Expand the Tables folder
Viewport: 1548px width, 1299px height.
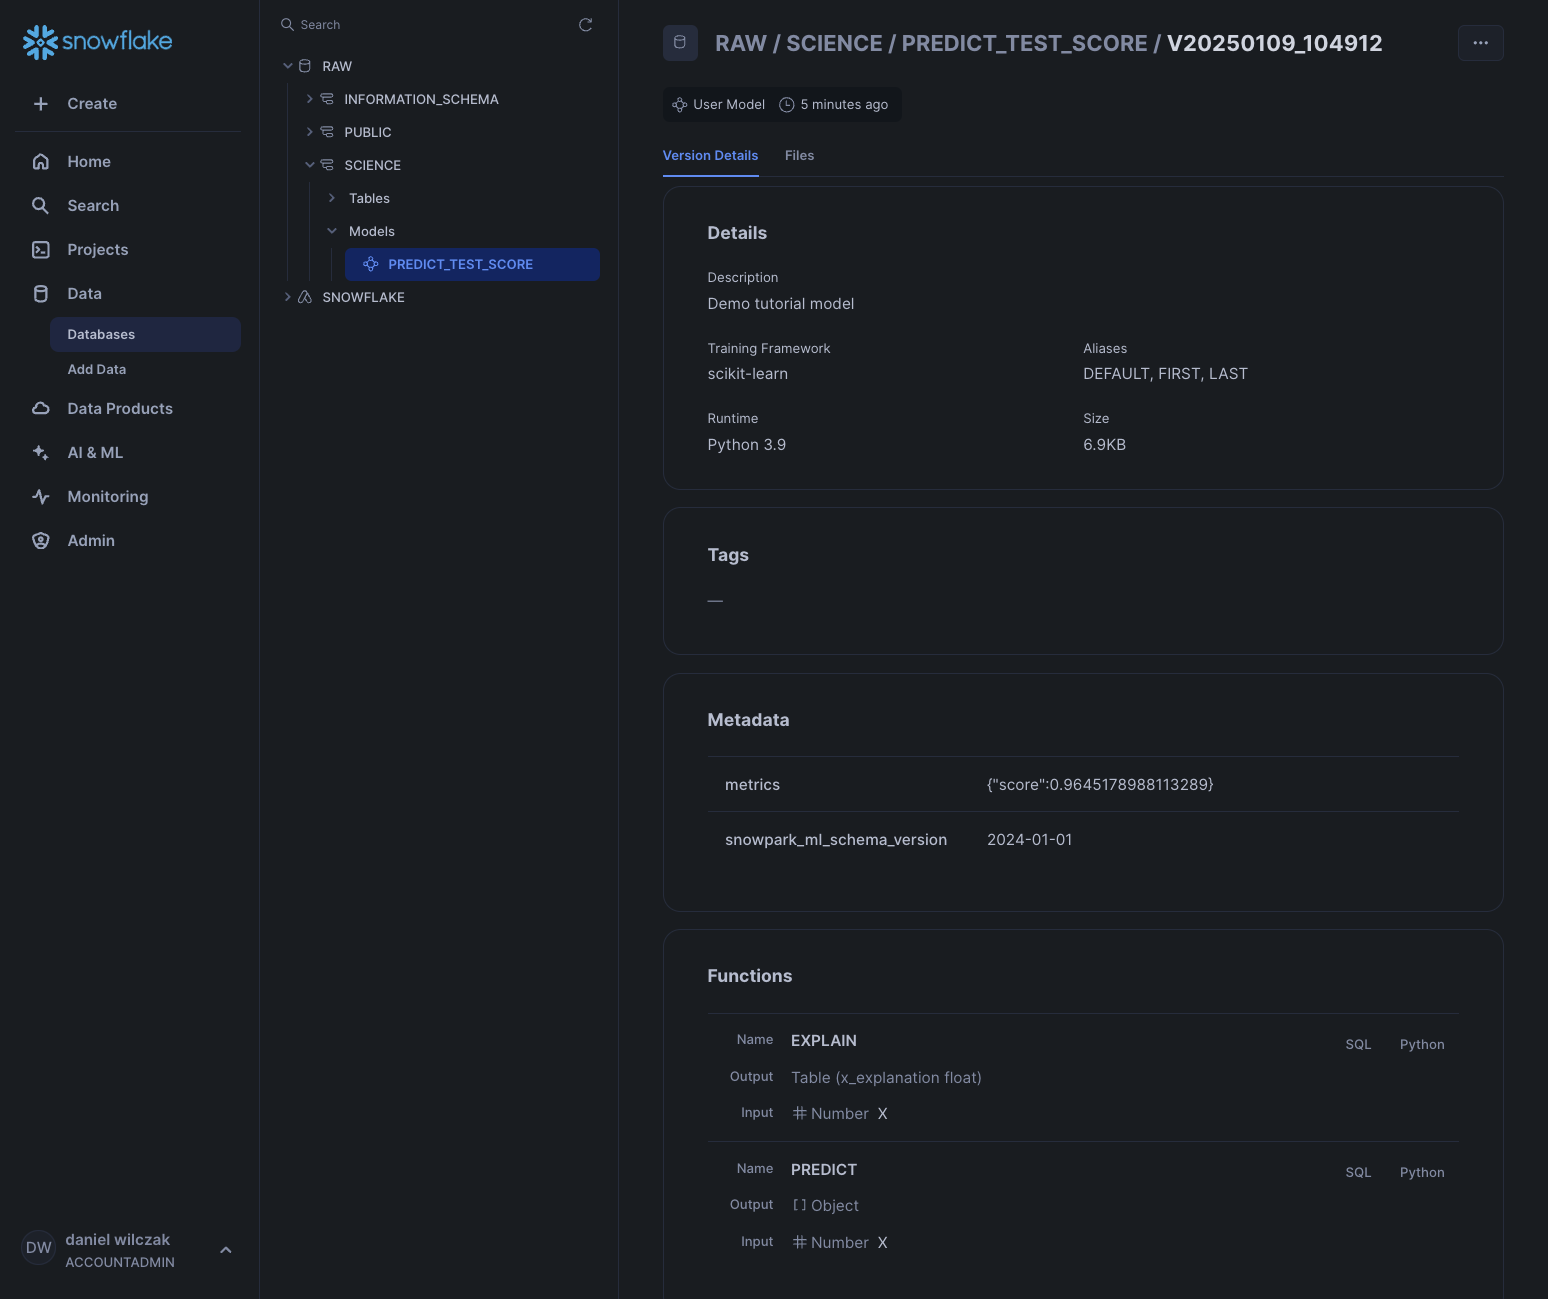pos(332,198)
